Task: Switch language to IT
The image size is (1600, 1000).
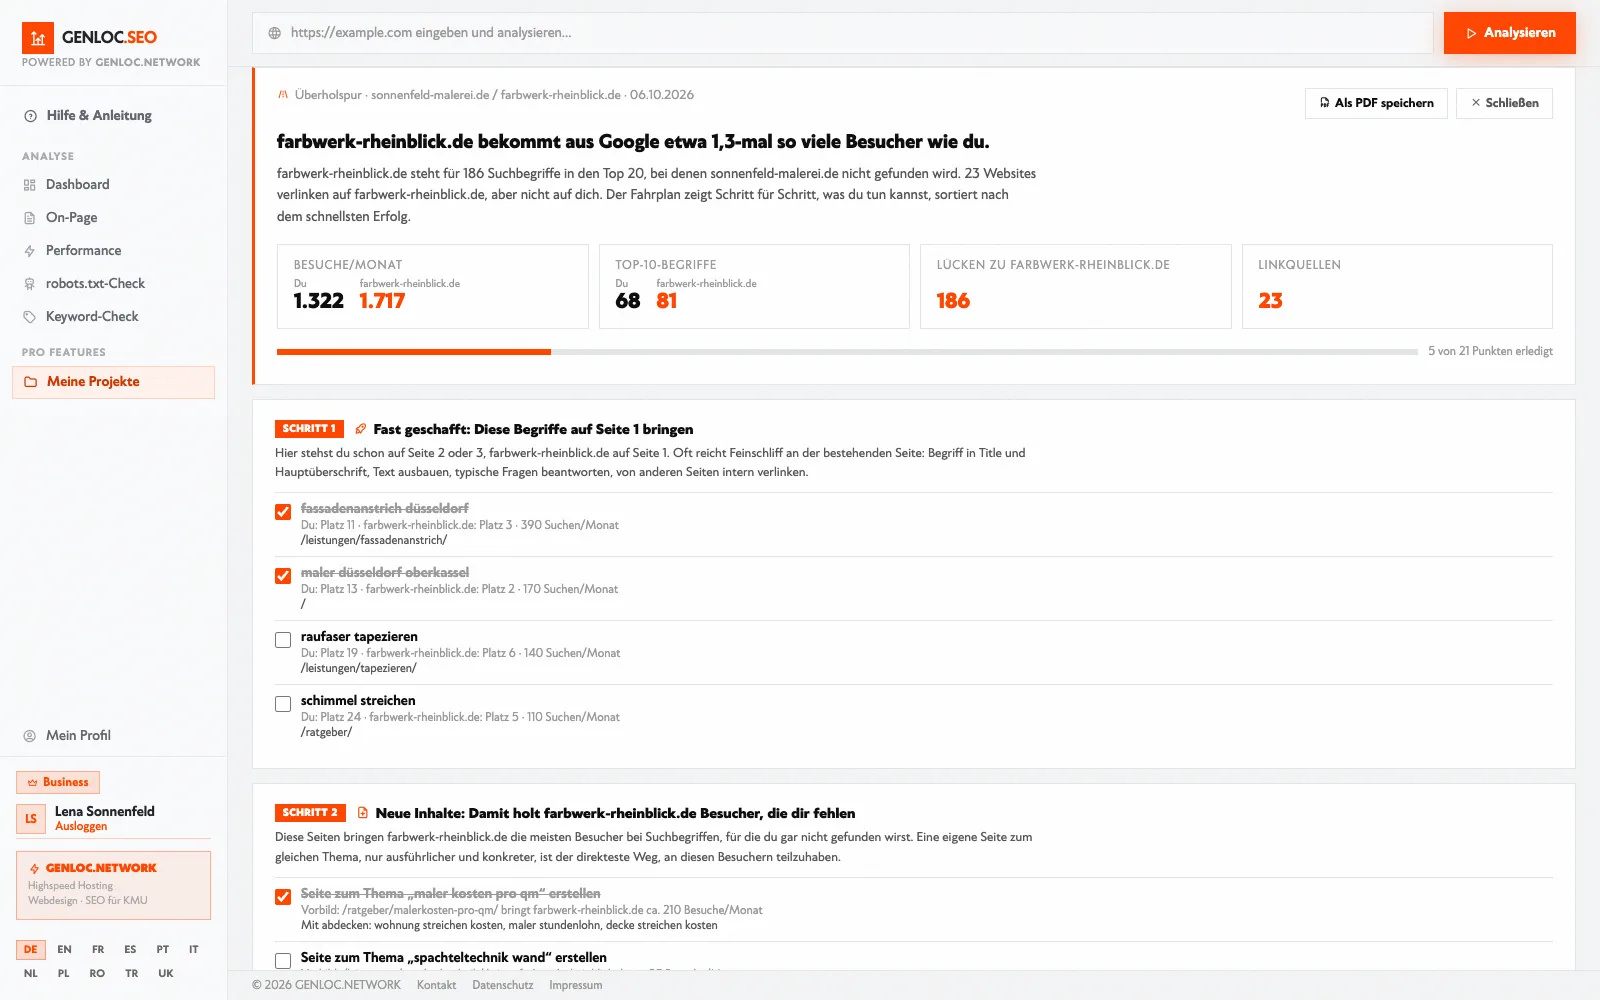Action: pyautogui.click(x=194, y=950)
